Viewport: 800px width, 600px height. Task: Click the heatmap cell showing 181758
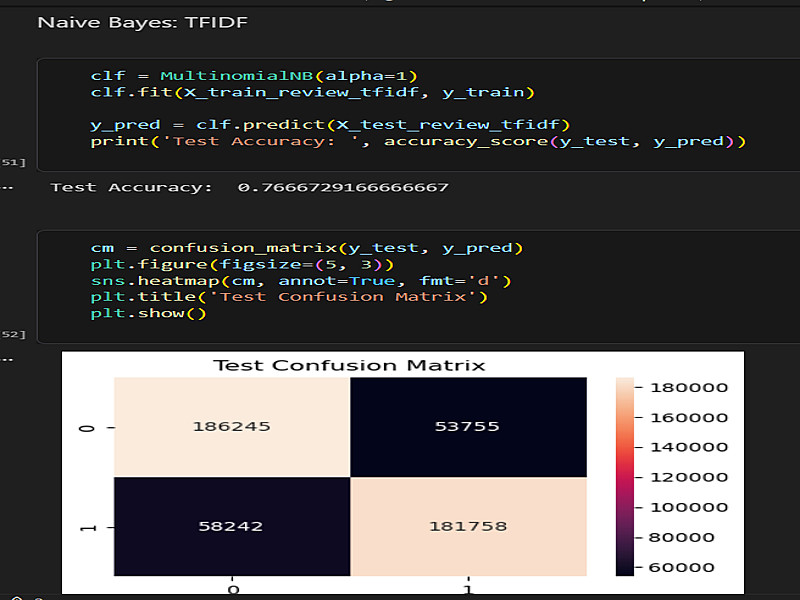468,526
